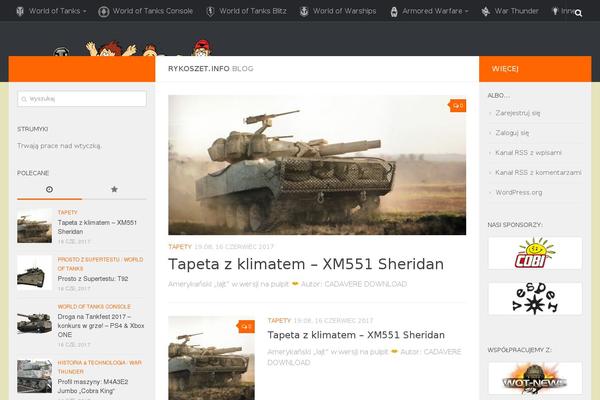
Task: Open sidebar M4A3E2 Jumbo thumbnail
Action: coord(34,376)
